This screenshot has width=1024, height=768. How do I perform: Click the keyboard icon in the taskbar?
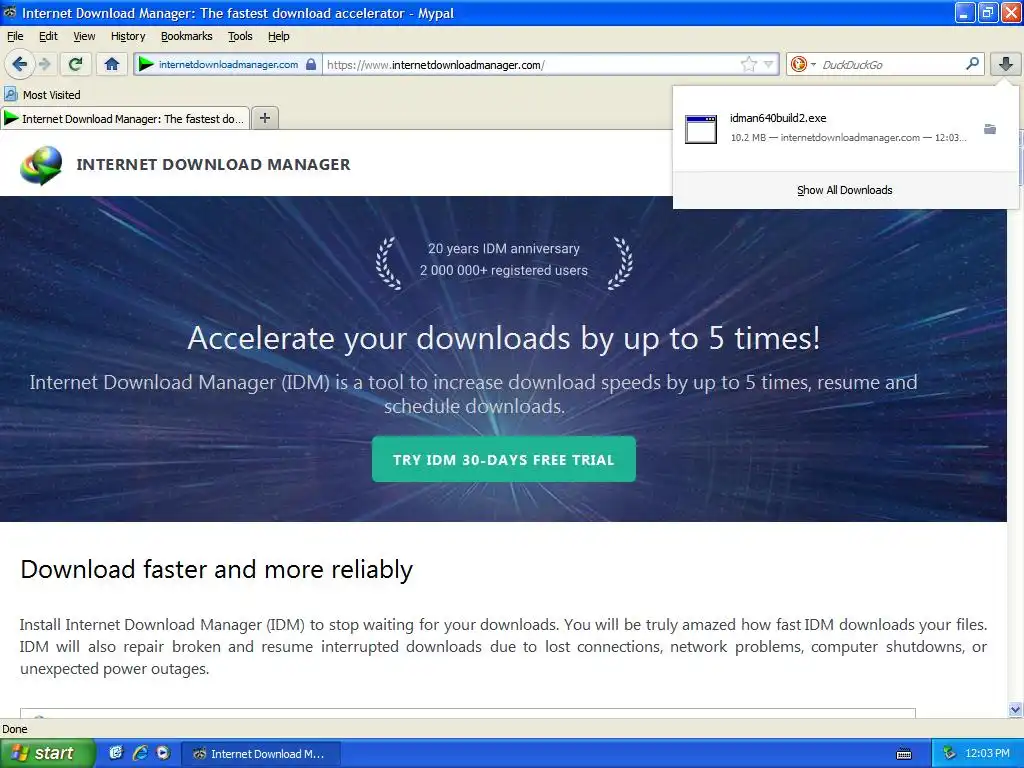click(x=904, y=754)
